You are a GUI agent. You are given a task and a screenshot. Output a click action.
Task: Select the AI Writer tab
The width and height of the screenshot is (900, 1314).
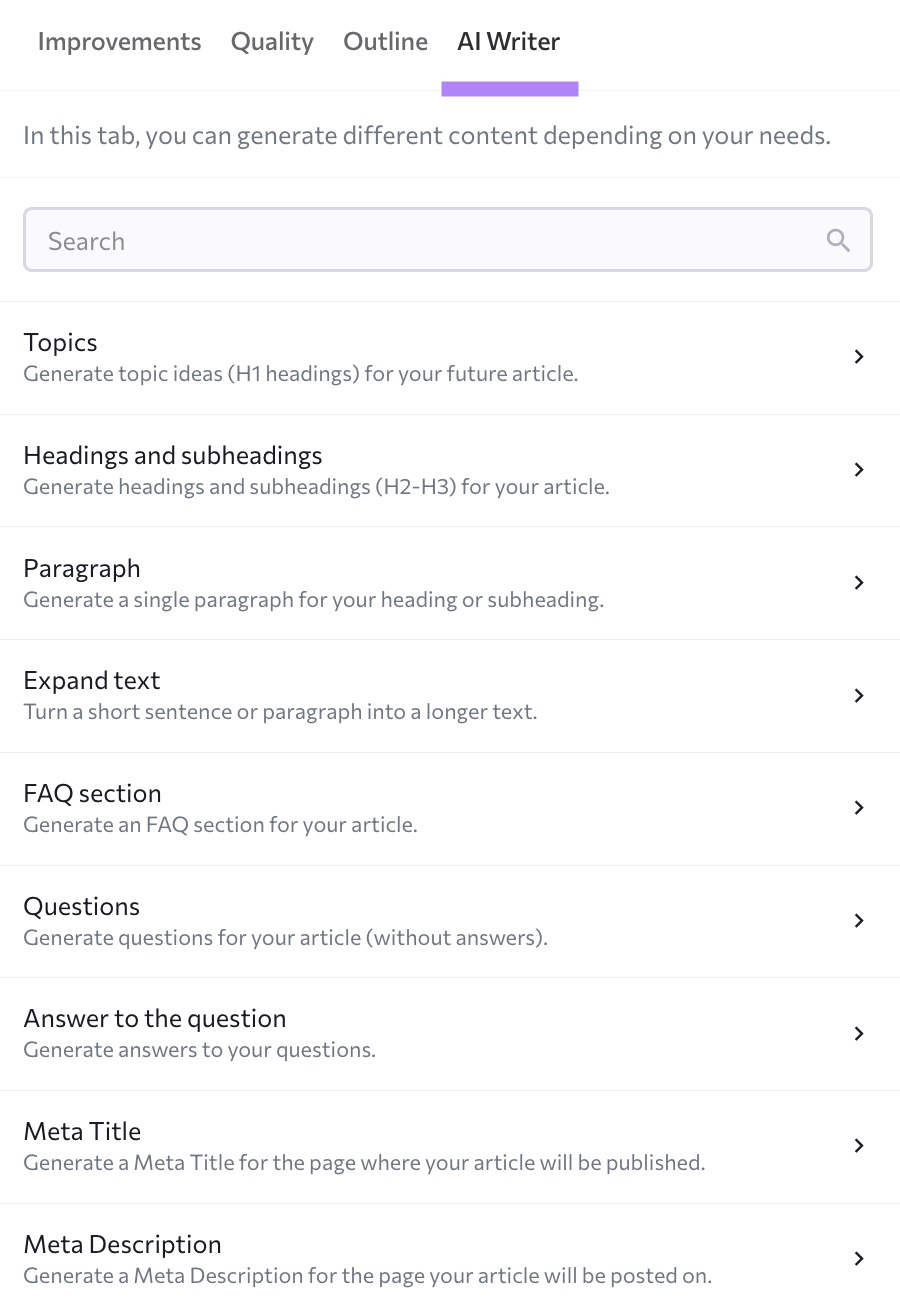click(508, 41)
